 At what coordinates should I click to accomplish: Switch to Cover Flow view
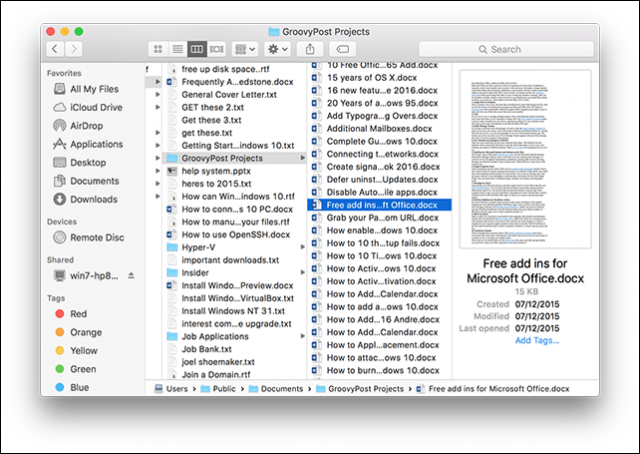217,49
